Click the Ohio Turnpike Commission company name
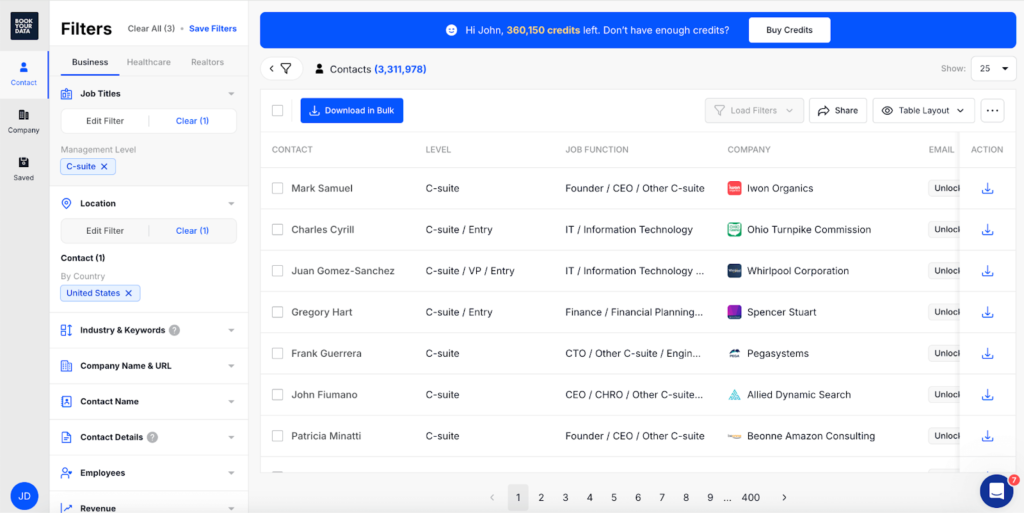This screenshot has width=1024, height=513. 809,230
